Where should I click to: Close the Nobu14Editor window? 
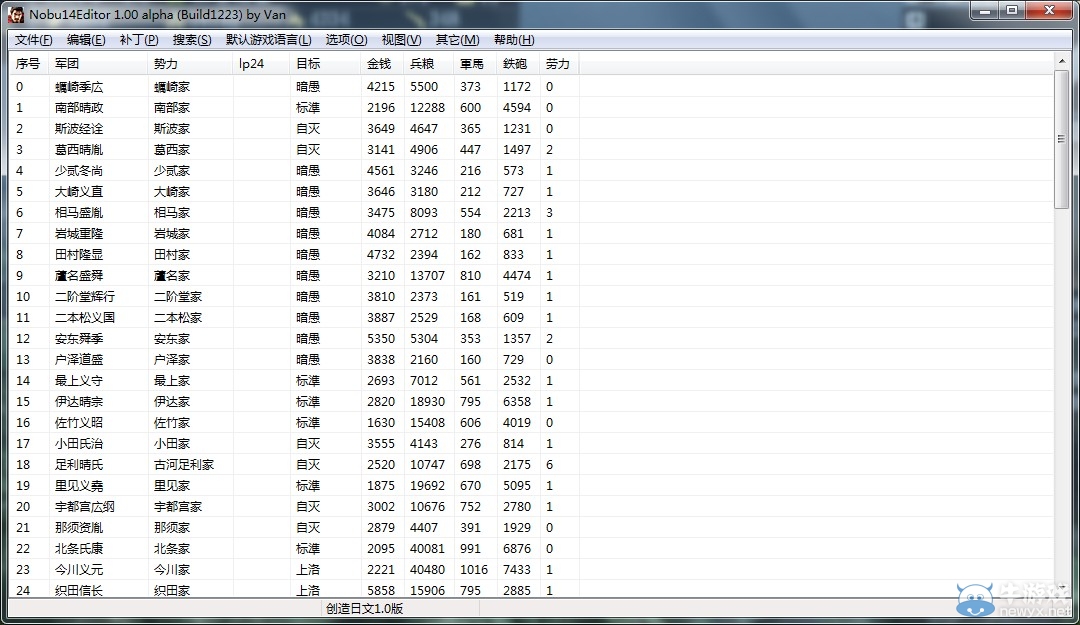click(x=1049, y=11)
